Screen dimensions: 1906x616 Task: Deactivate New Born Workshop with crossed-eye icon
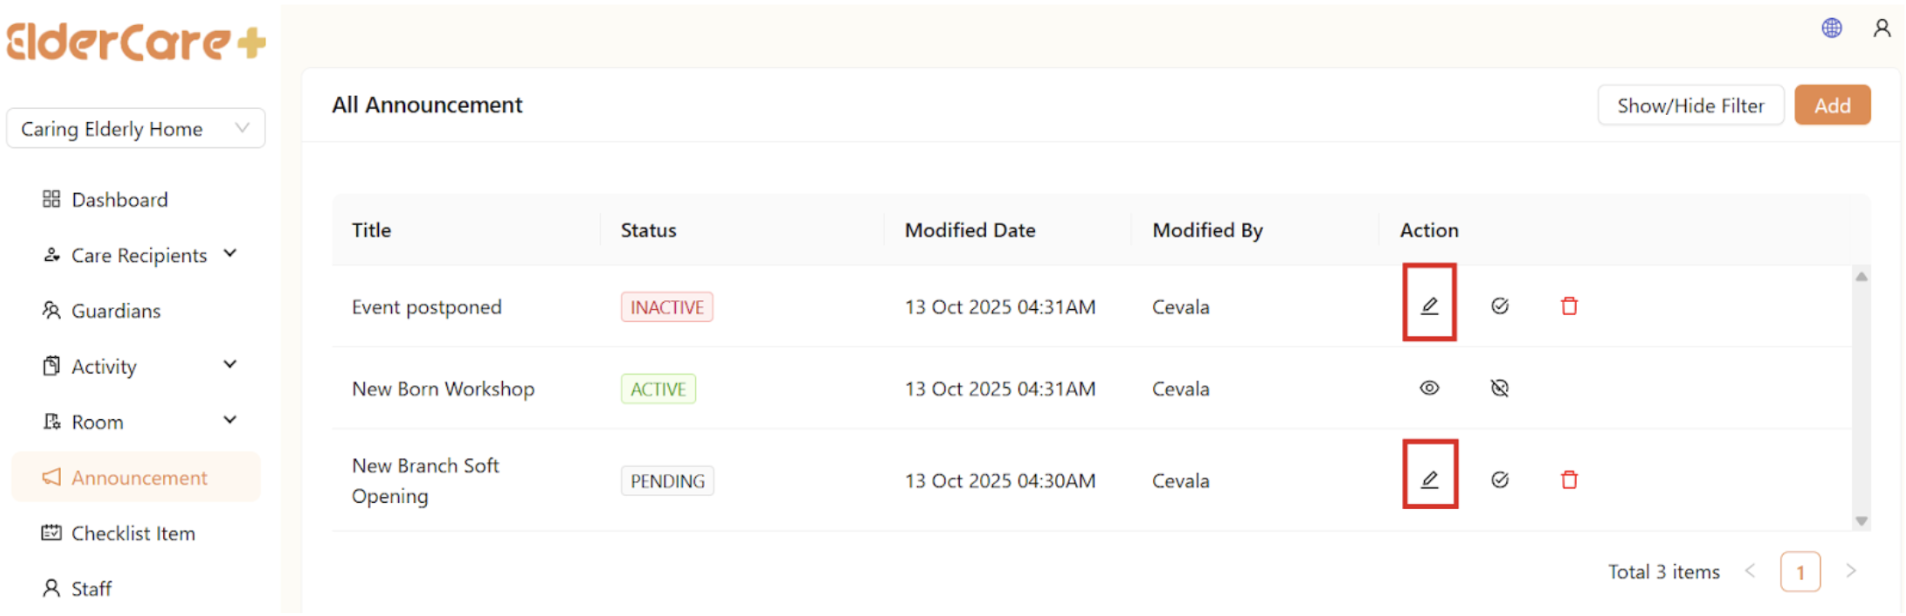(1499, 388)
